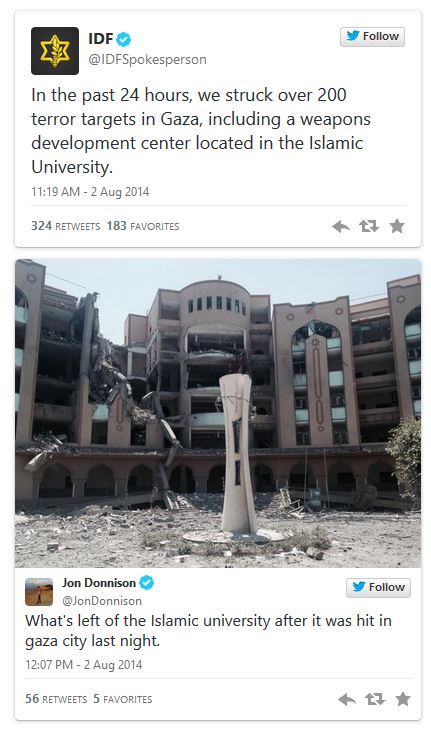Open the @IDFSpokesperson handle link

click(147, 60)
